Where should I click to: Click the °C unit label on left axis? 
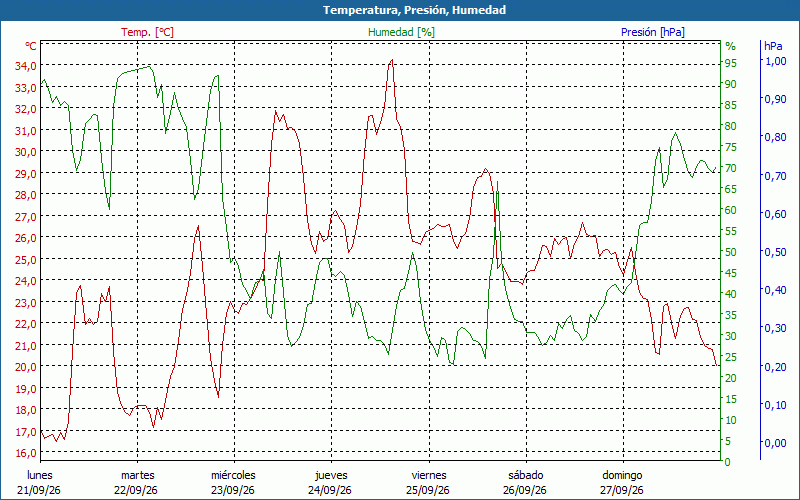pos(31,46)
